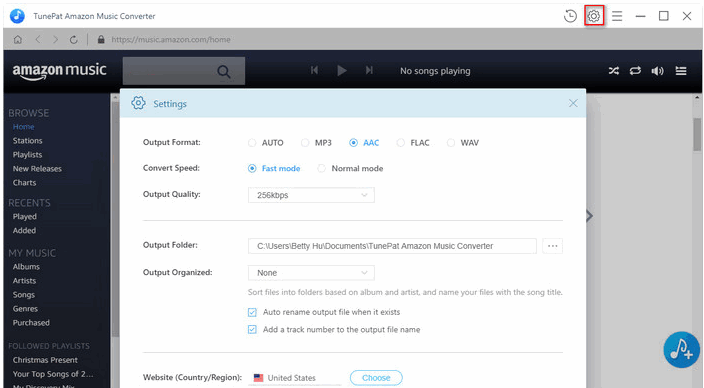
Task: Navigate back with the left arrow
Action: click(x=38, y=40)
